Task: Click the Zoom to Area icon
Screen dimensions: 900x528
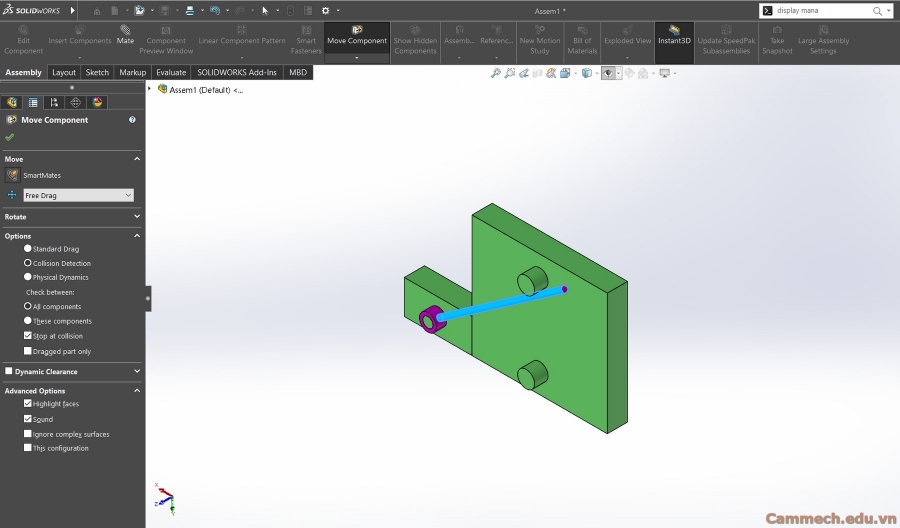Action: tap(510, 73)
